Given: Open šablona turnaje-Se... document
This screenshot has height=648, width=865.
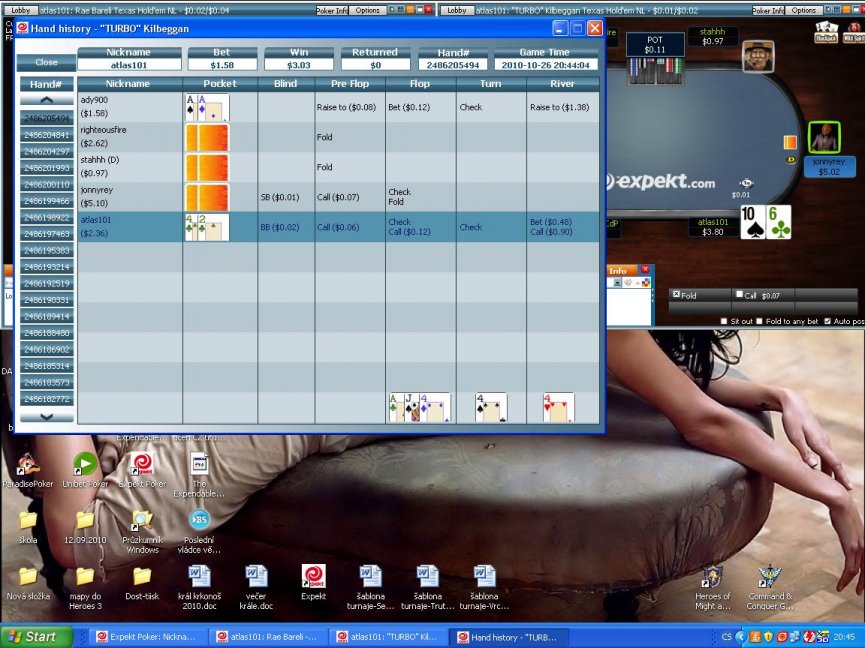Looking at the screenshot, I should pyautogui.click(x=370, y=588).
